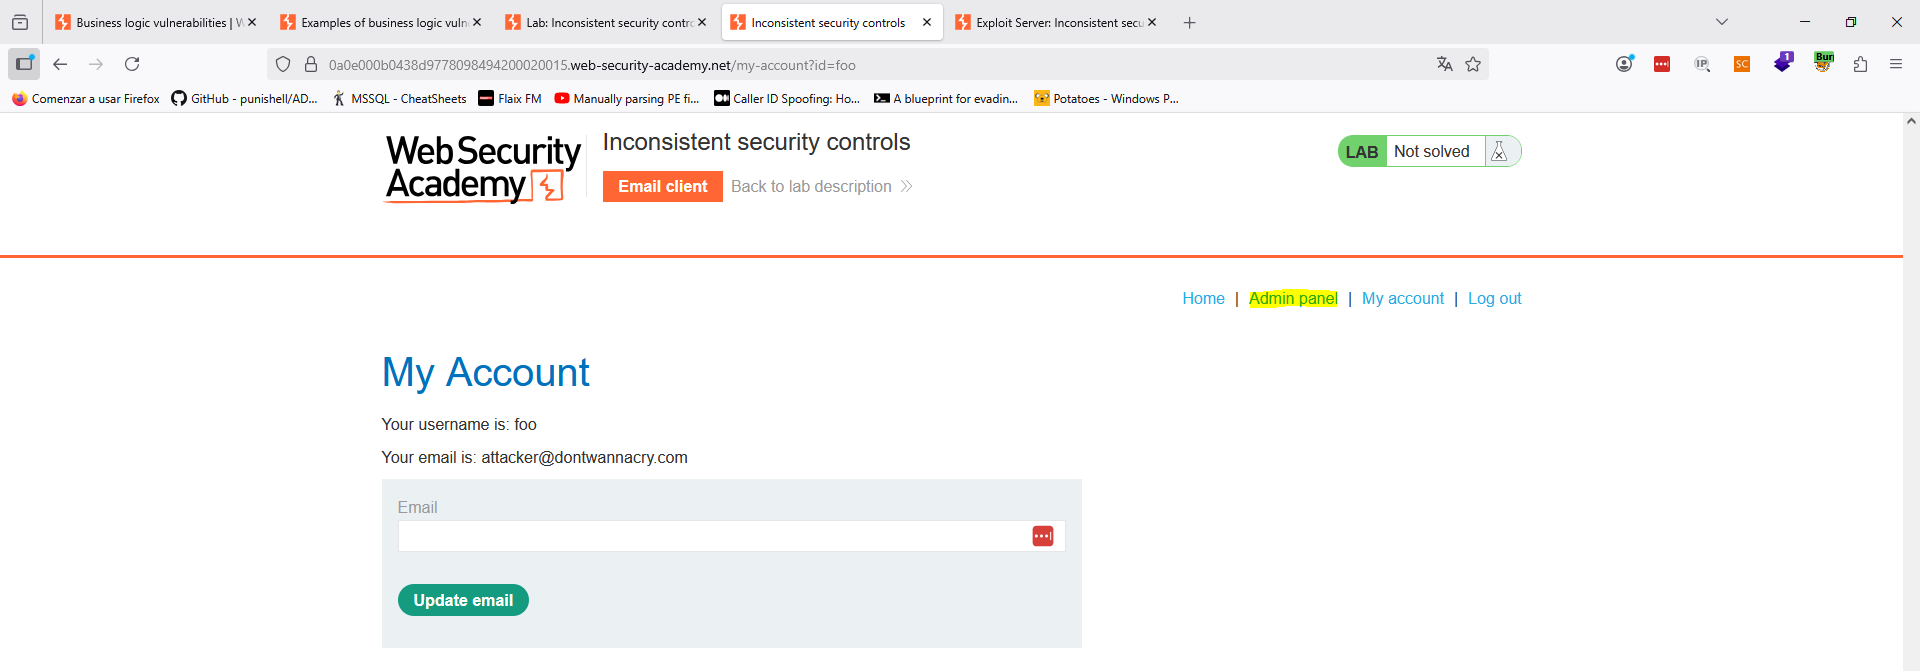Open the Admin panel link
Screen dimensions: 1920x671
pos(1293,298)
